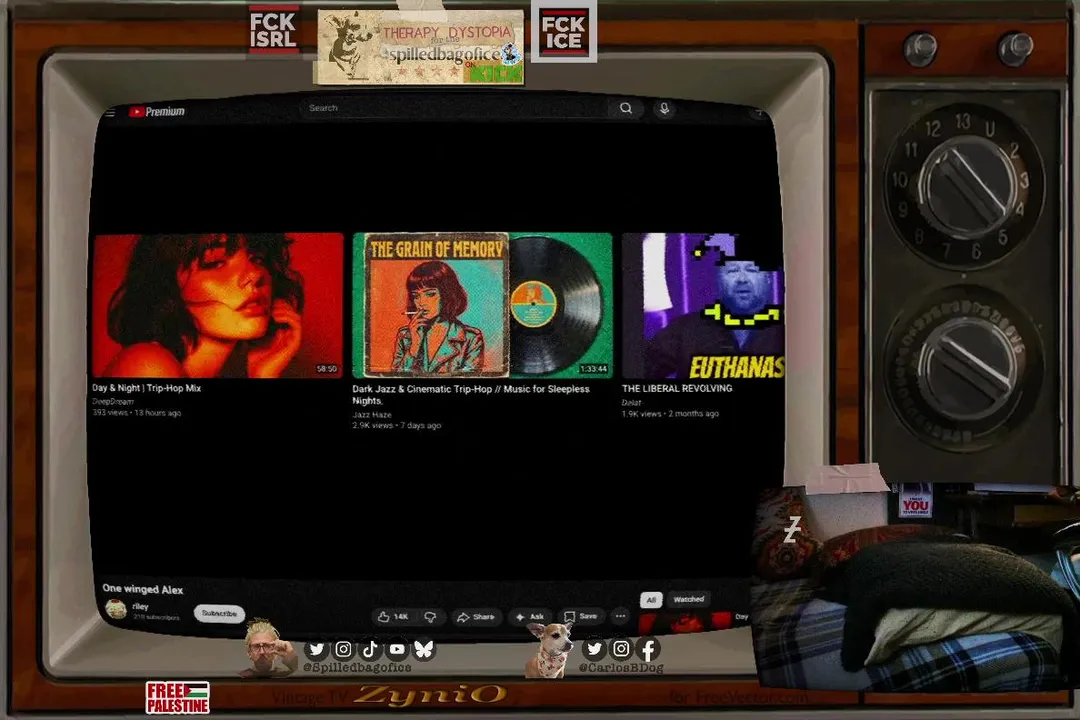
Task: Open THE LIBERAL REVOLVING video thumbnail
Action: (703, 305)
